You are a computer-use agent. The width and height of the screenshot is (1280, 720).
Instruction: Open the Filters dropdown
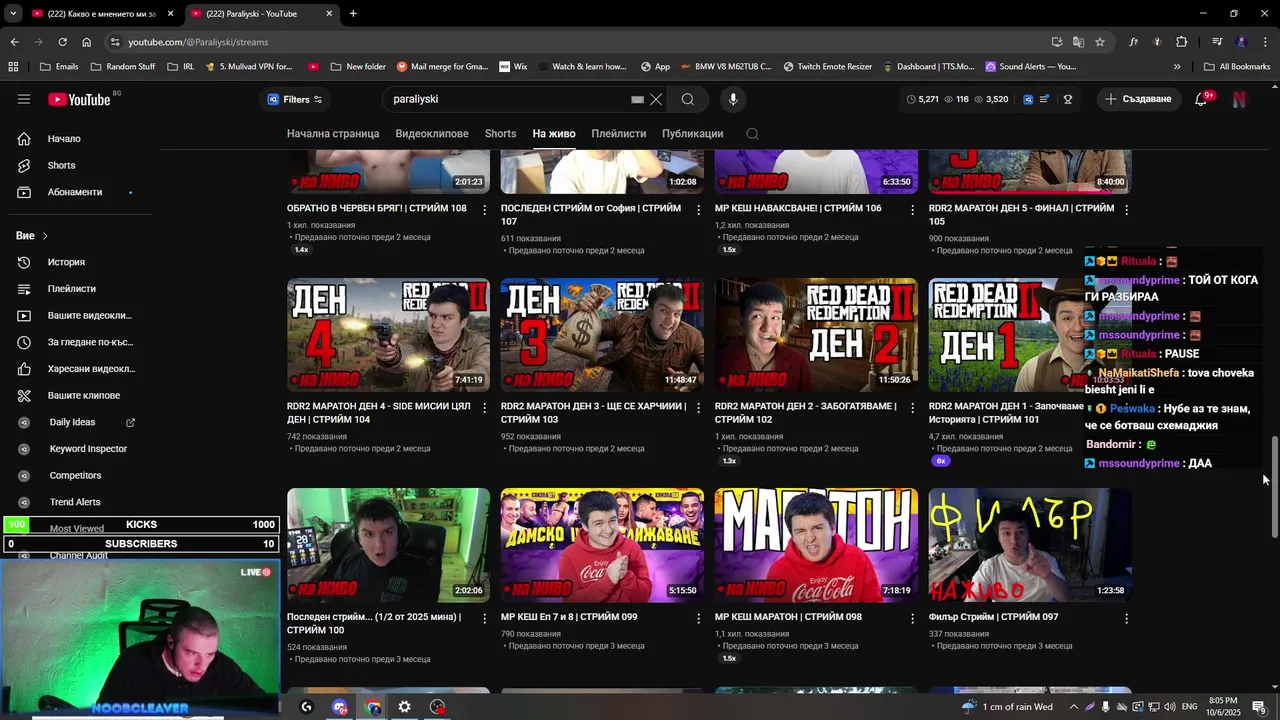[x=295, y=99]
